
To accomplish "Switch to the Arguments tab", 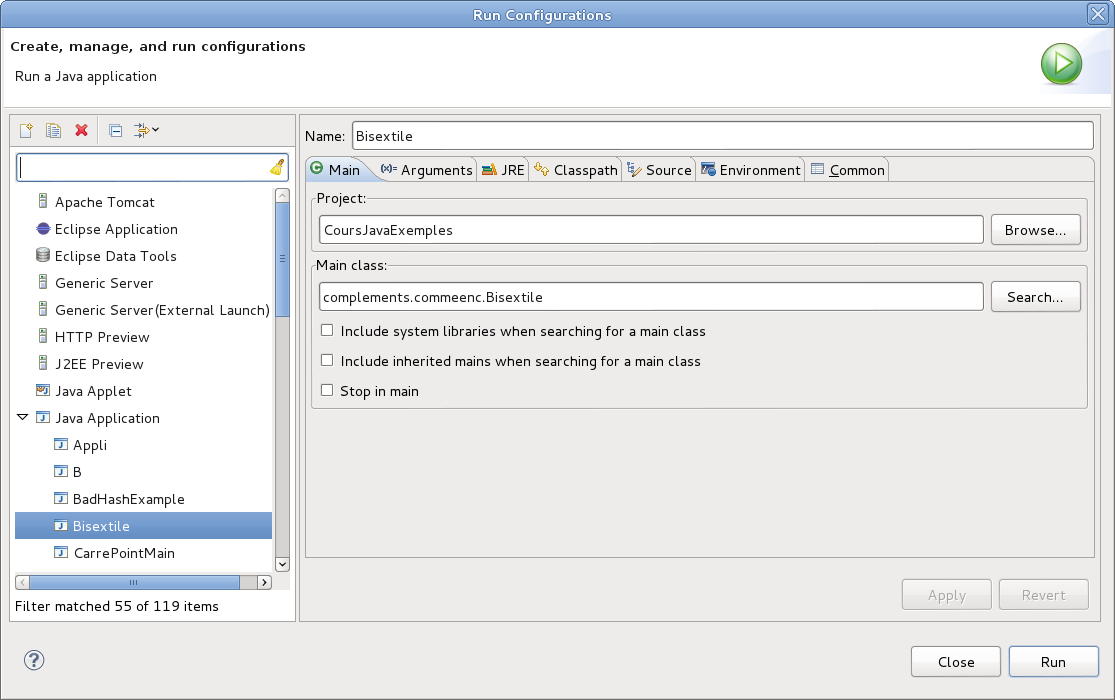I will (x=427, y=170).
